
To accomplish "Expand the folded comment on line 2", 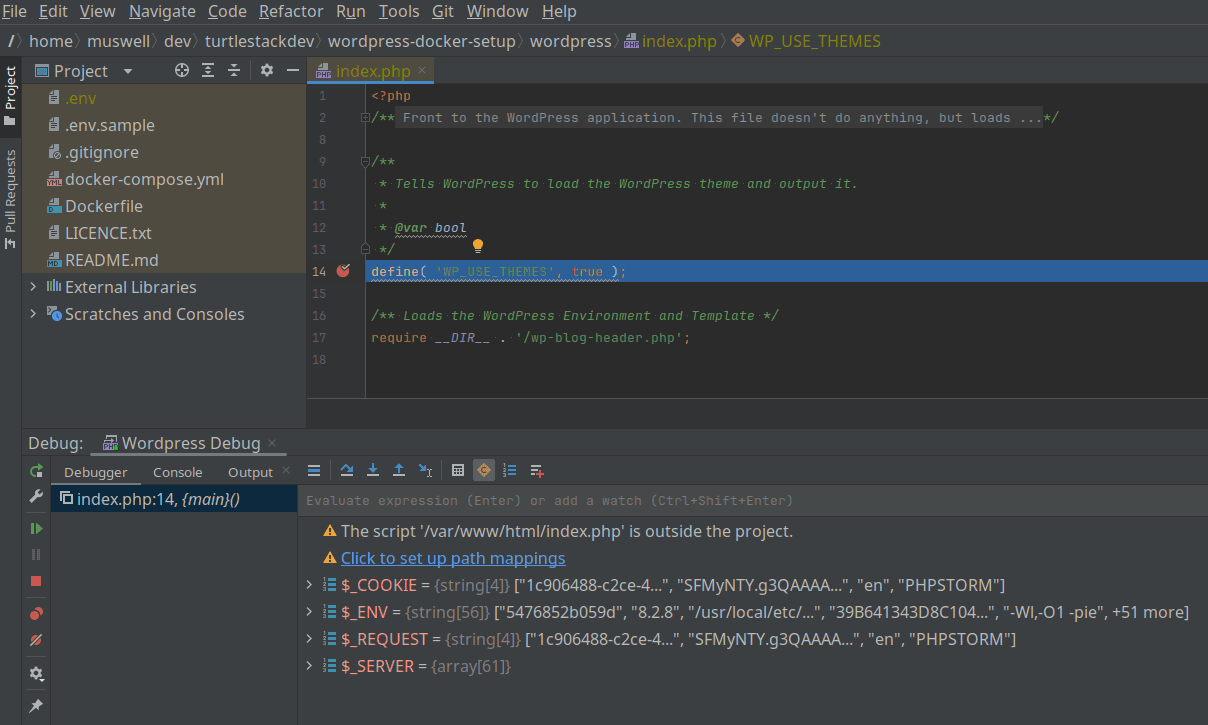I will pos(366,118).
